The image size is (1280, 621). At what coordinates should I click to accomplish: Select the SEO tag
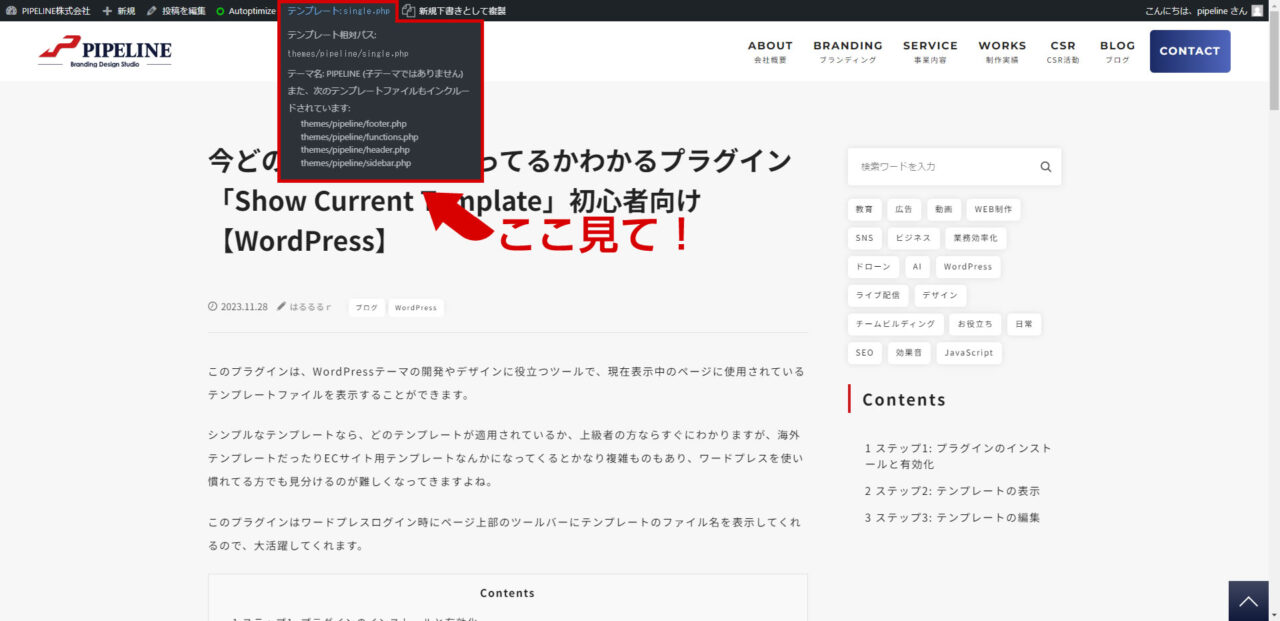864,353
